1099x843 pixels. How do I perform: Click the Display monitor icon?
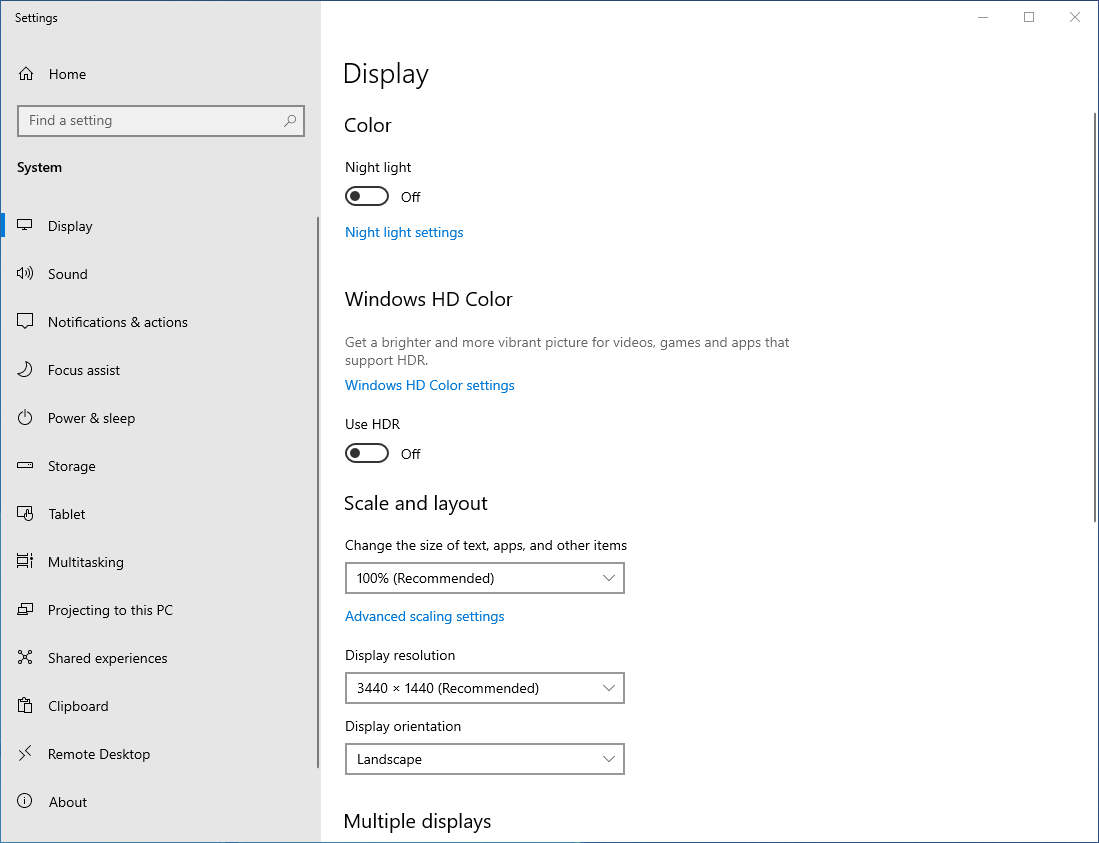(25, 226)
